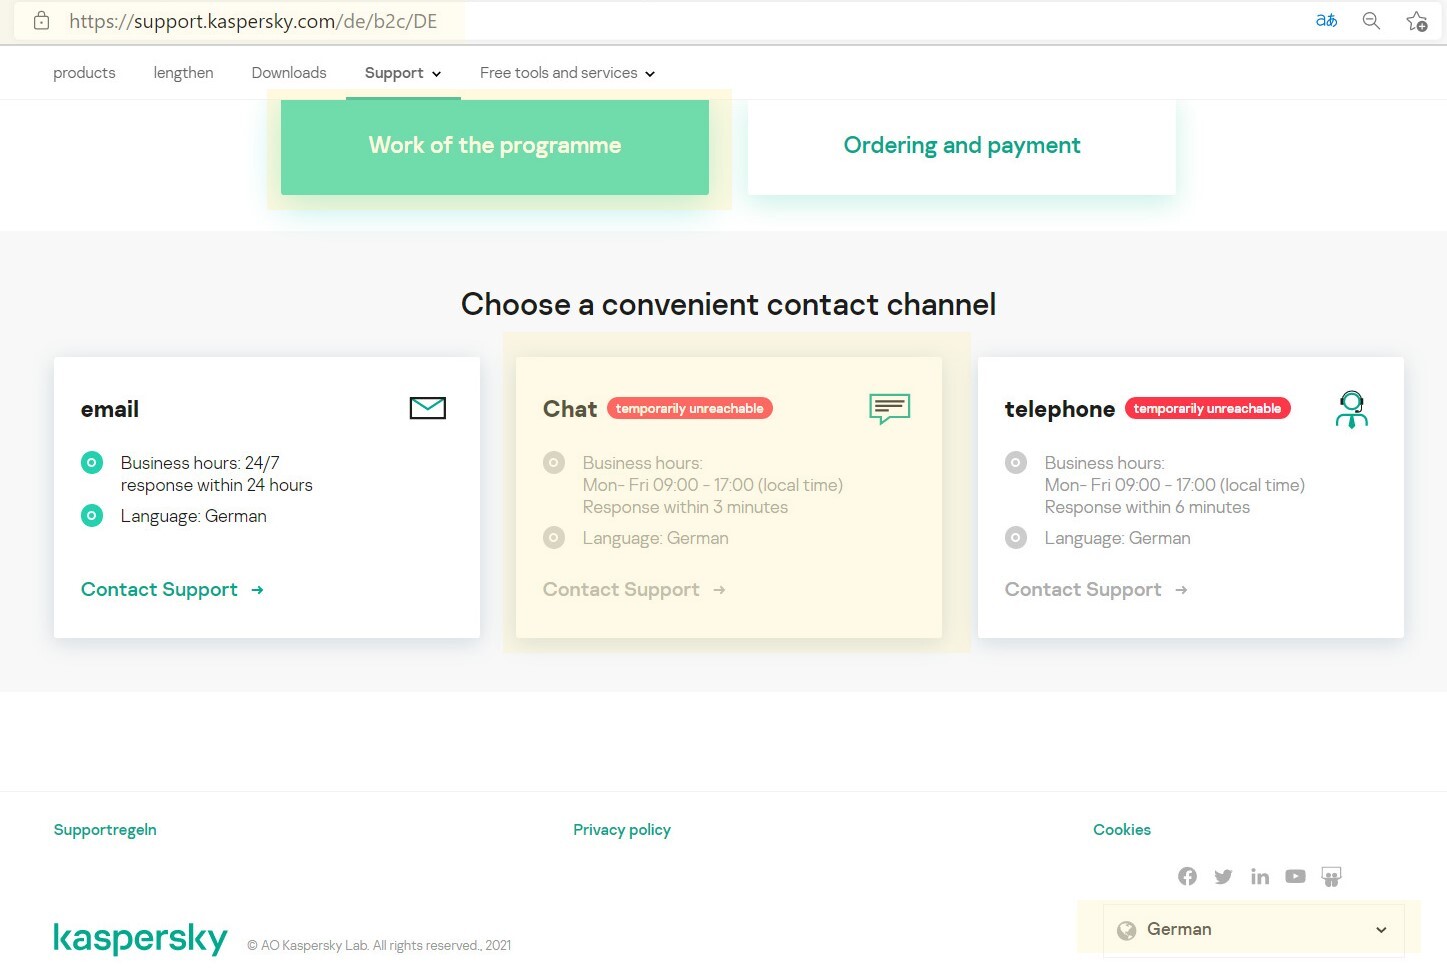Click the headset agent icon on telephone card
This screenshot has height=971, width=1447.
[x=1351, y=409]
